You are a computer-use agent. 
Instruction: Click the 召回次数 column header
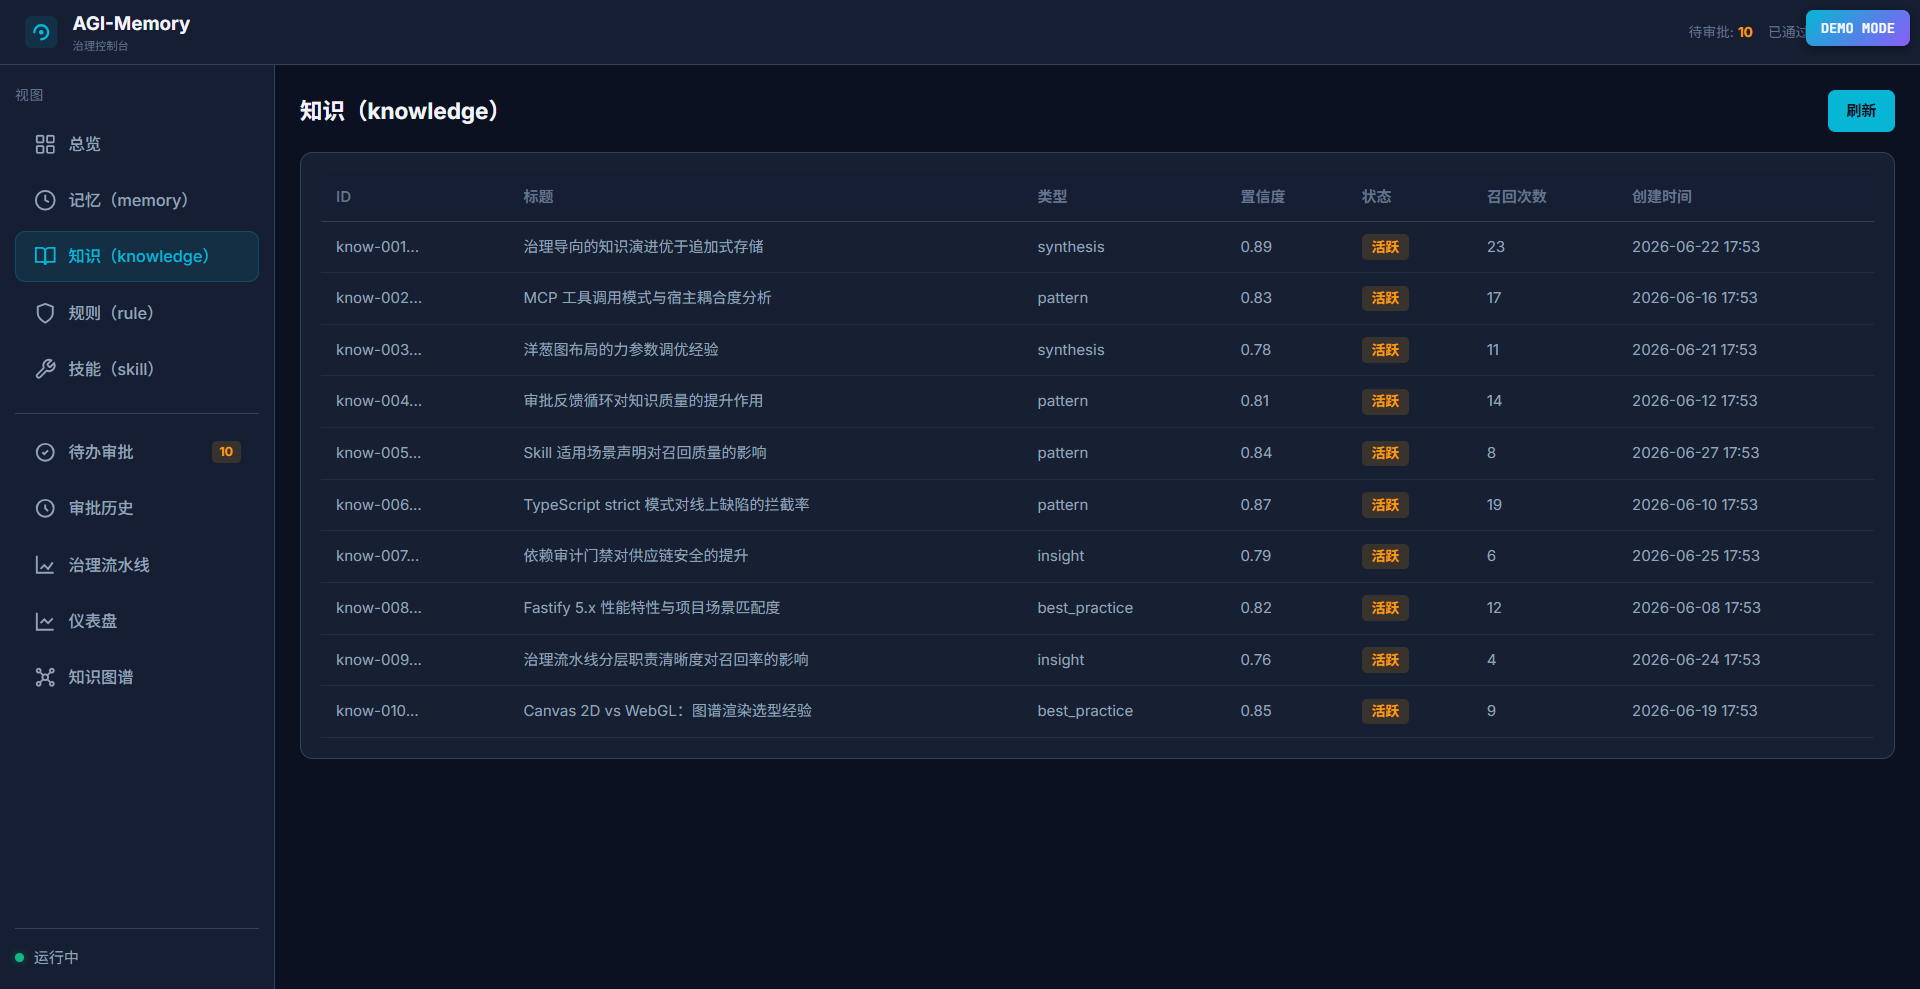1516,197
